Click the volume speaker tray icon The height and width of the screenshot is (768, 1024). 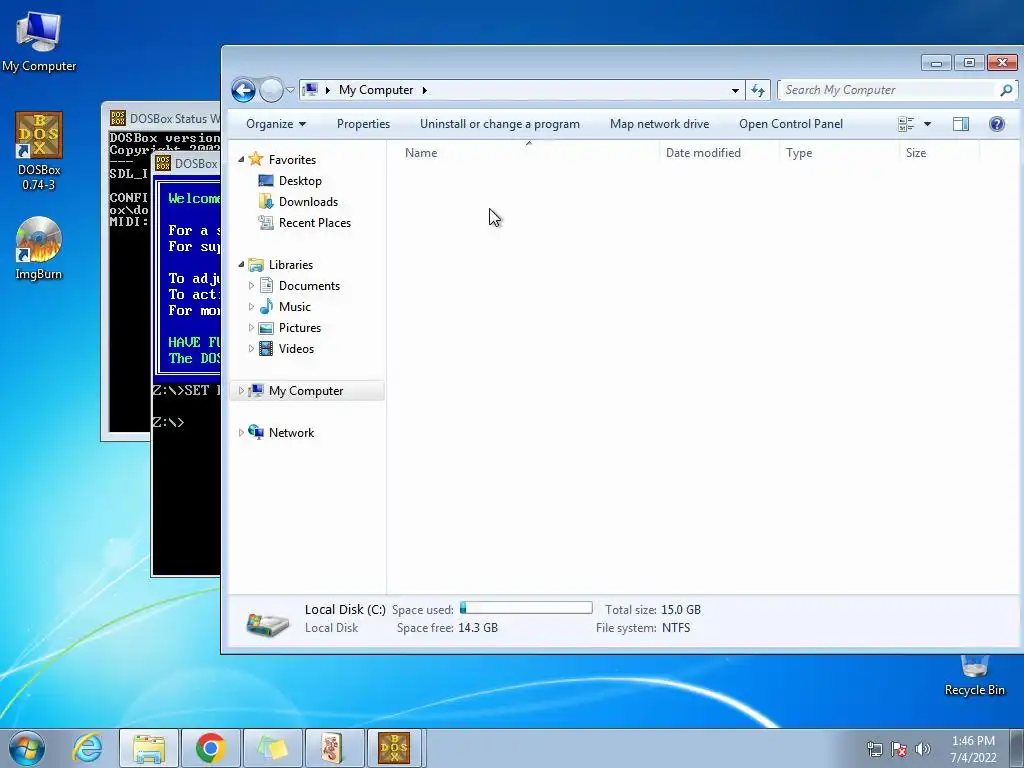(922, 749)
